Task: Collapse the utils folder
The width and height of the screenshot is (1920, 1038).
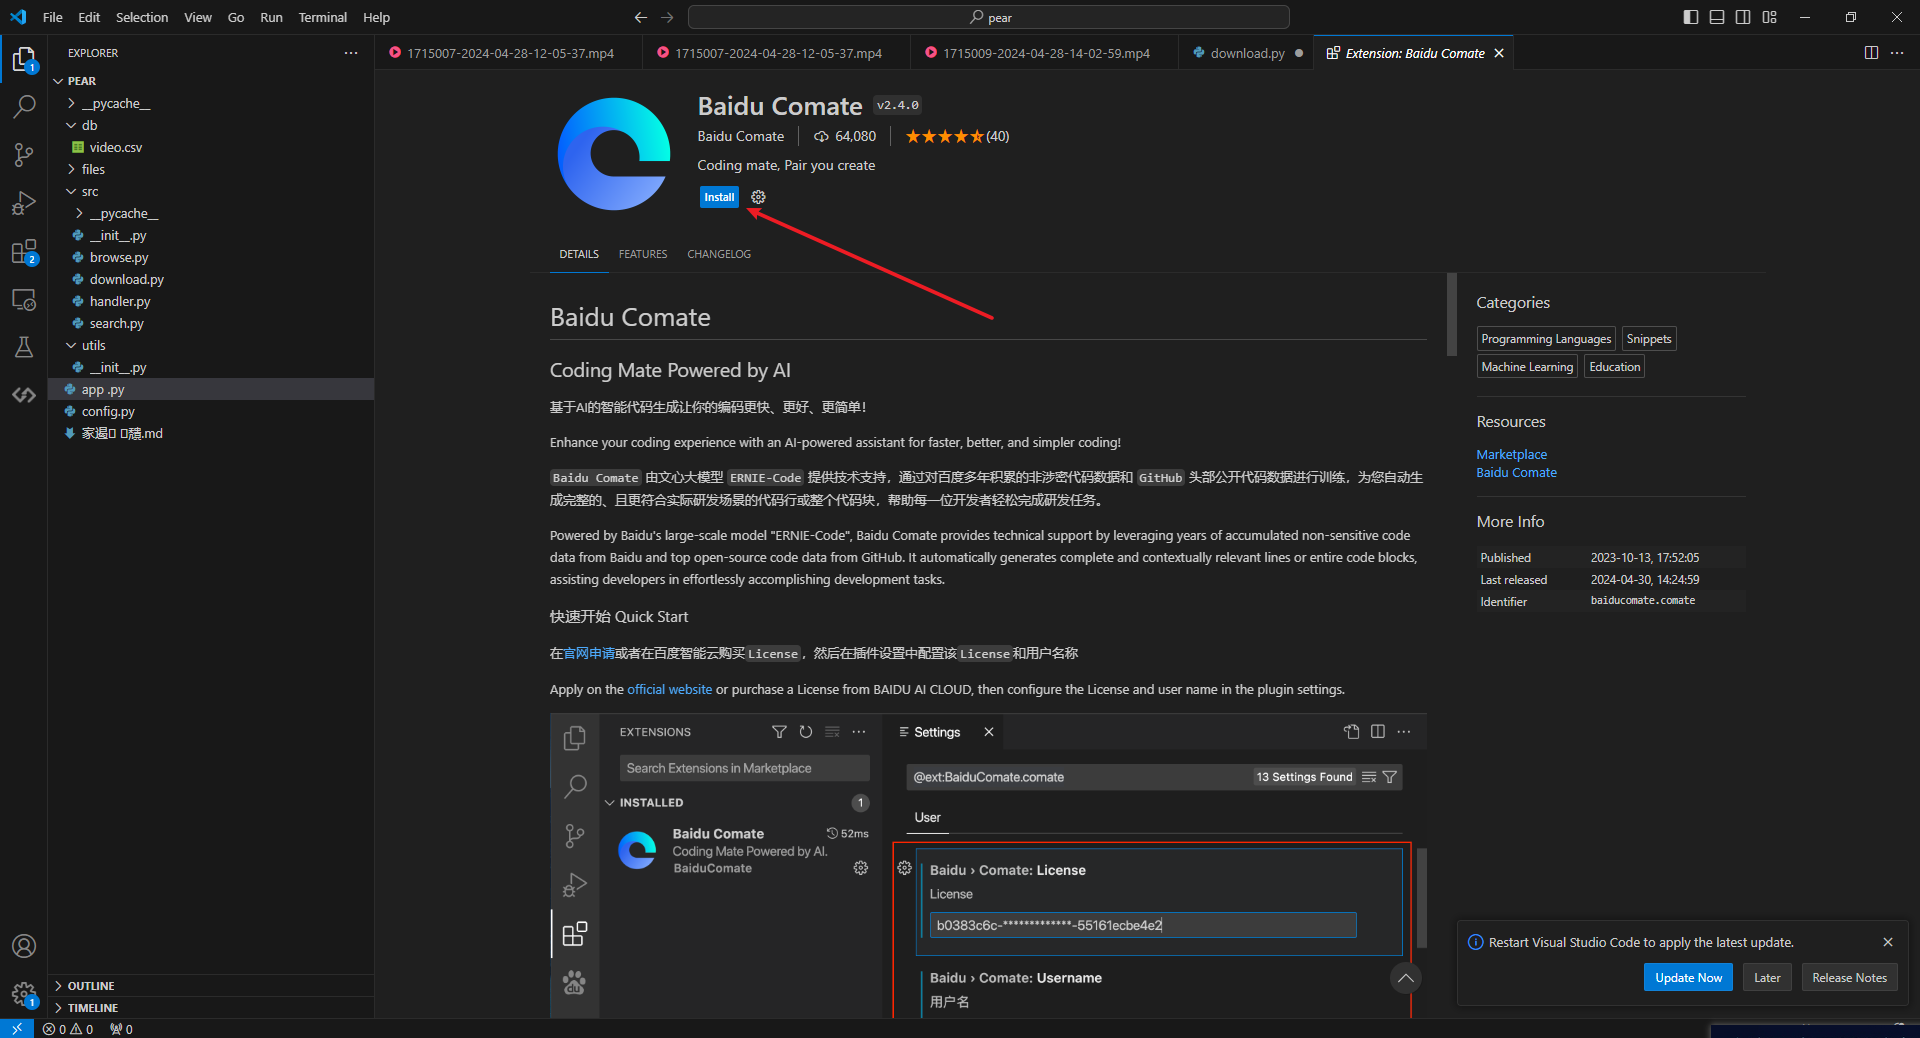Action: [x=211, y=345]
